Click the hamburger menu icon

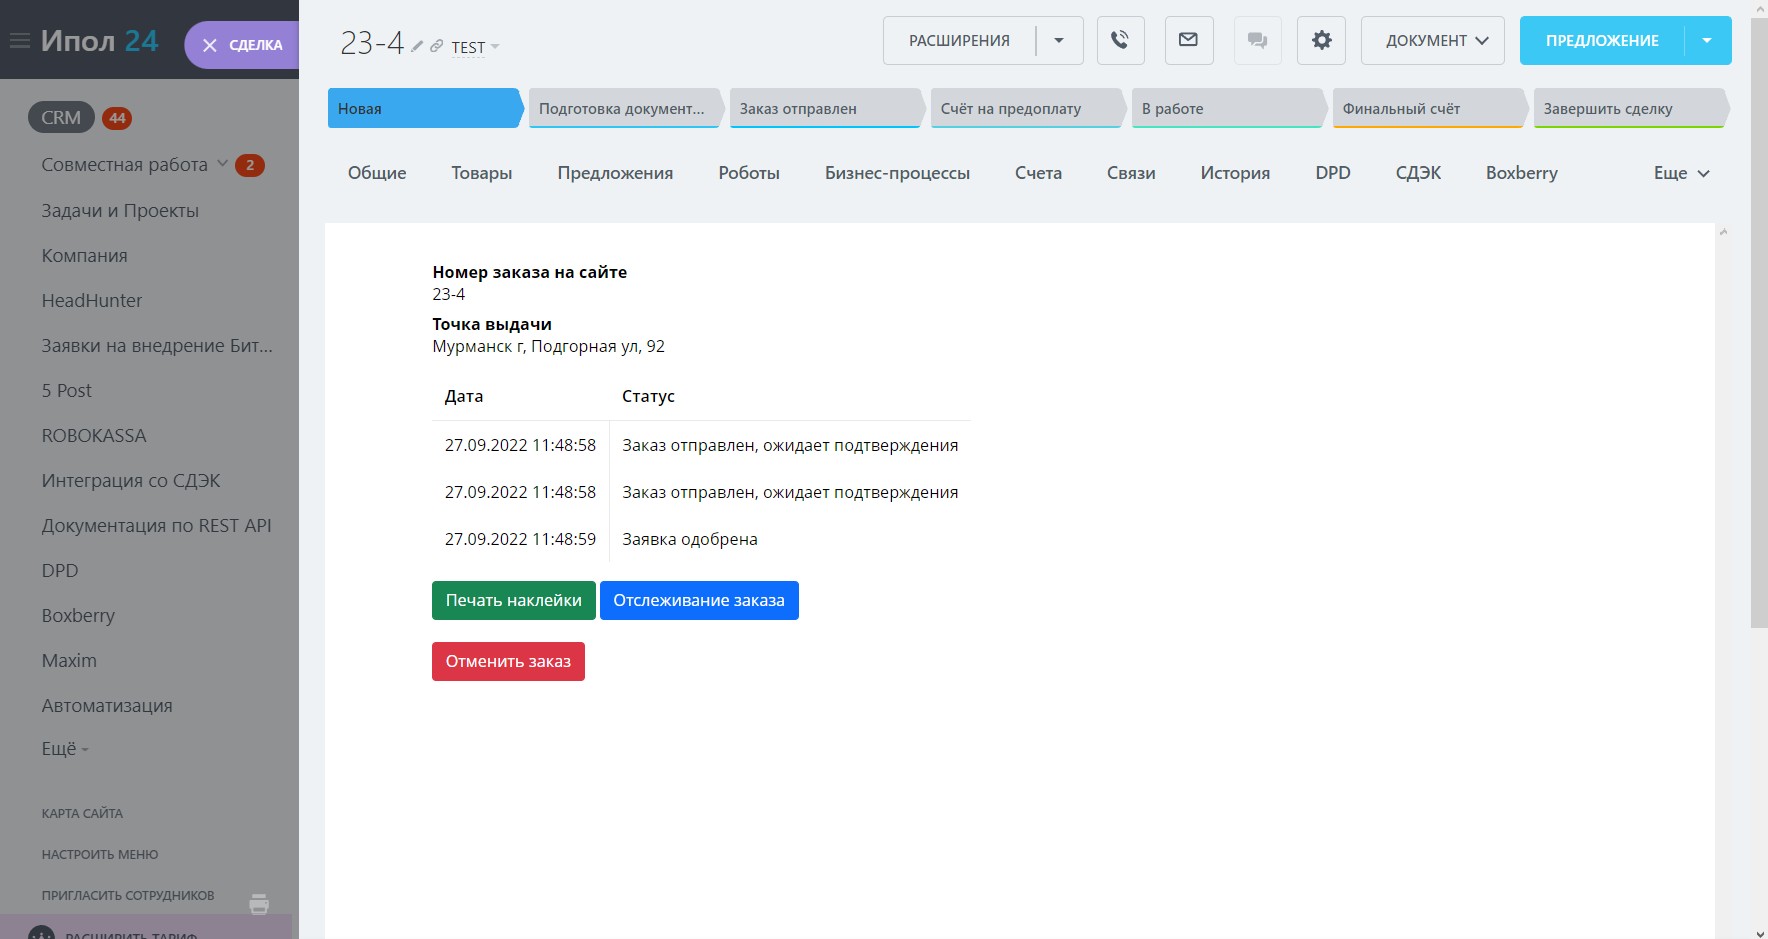point(19,41)
